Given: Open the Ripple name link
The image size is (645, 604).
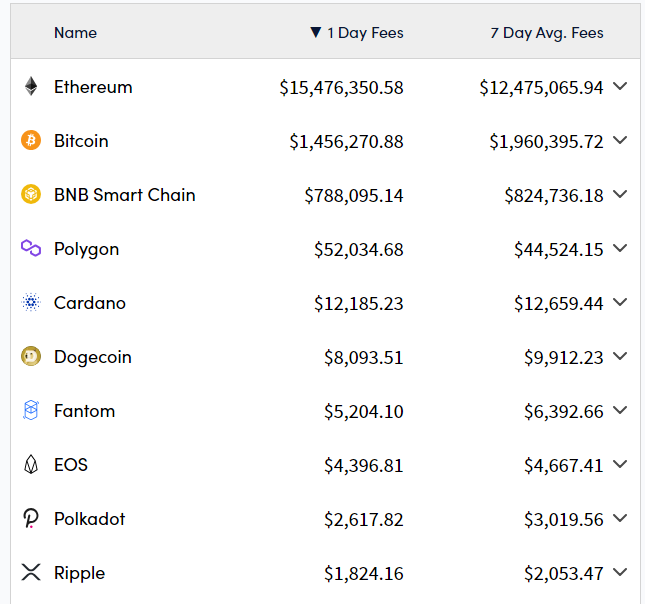Looking at the screenshot, I should point(80,574).
